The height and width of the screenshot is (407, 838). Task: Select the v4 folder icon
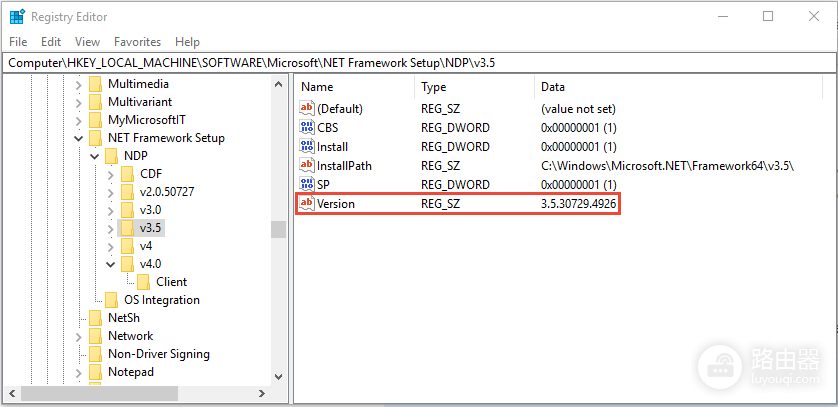(127, 246)
